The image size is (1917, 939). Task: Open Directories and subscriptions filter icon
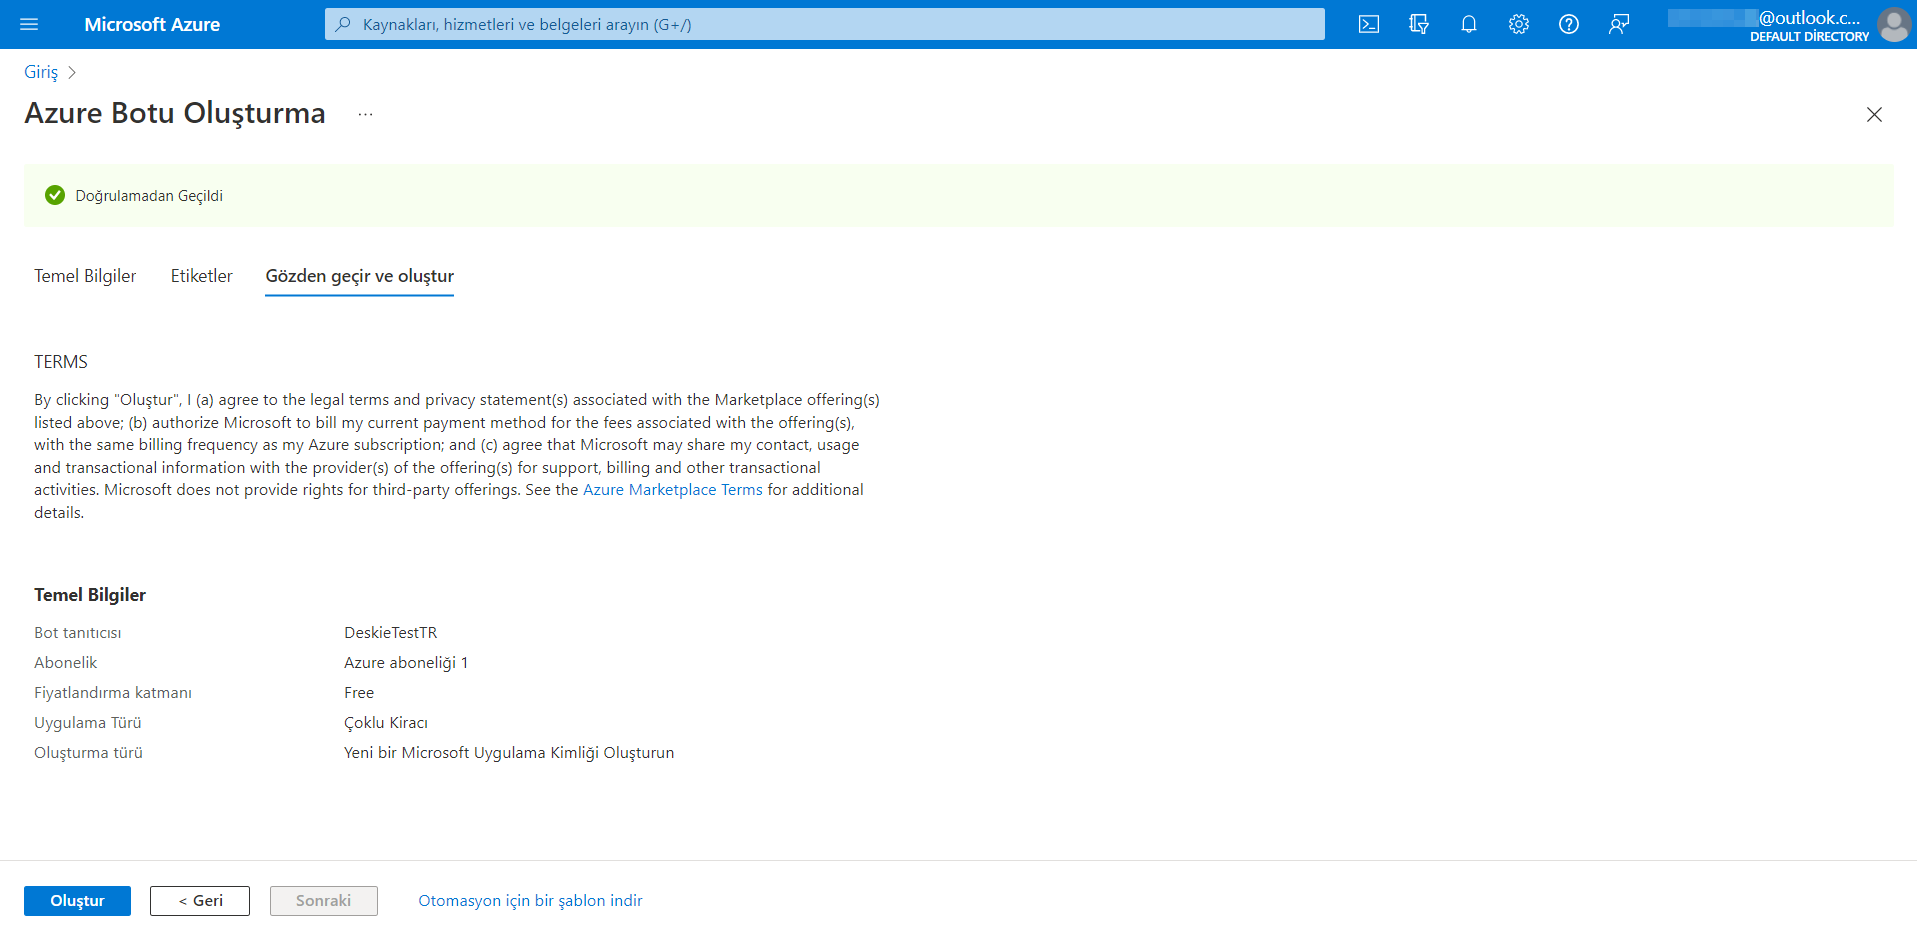tap(1419, 24)
